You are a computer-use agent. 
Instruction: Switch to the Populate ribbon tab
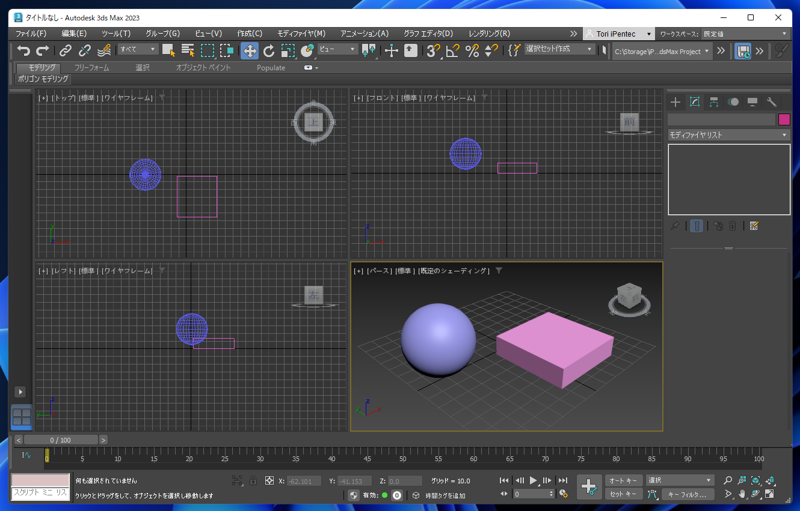point(271,67)
